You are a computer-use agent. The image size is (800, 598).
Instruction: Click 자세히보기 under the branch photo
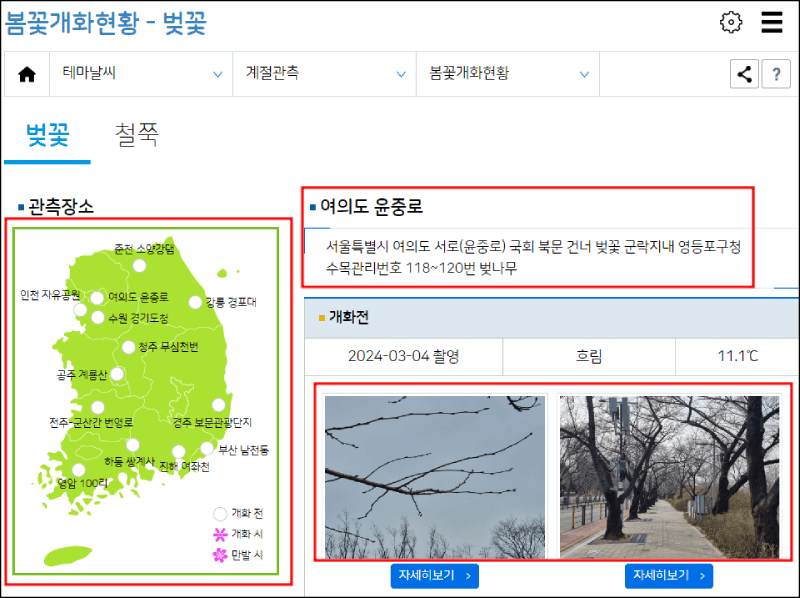(x=435, y=576)
